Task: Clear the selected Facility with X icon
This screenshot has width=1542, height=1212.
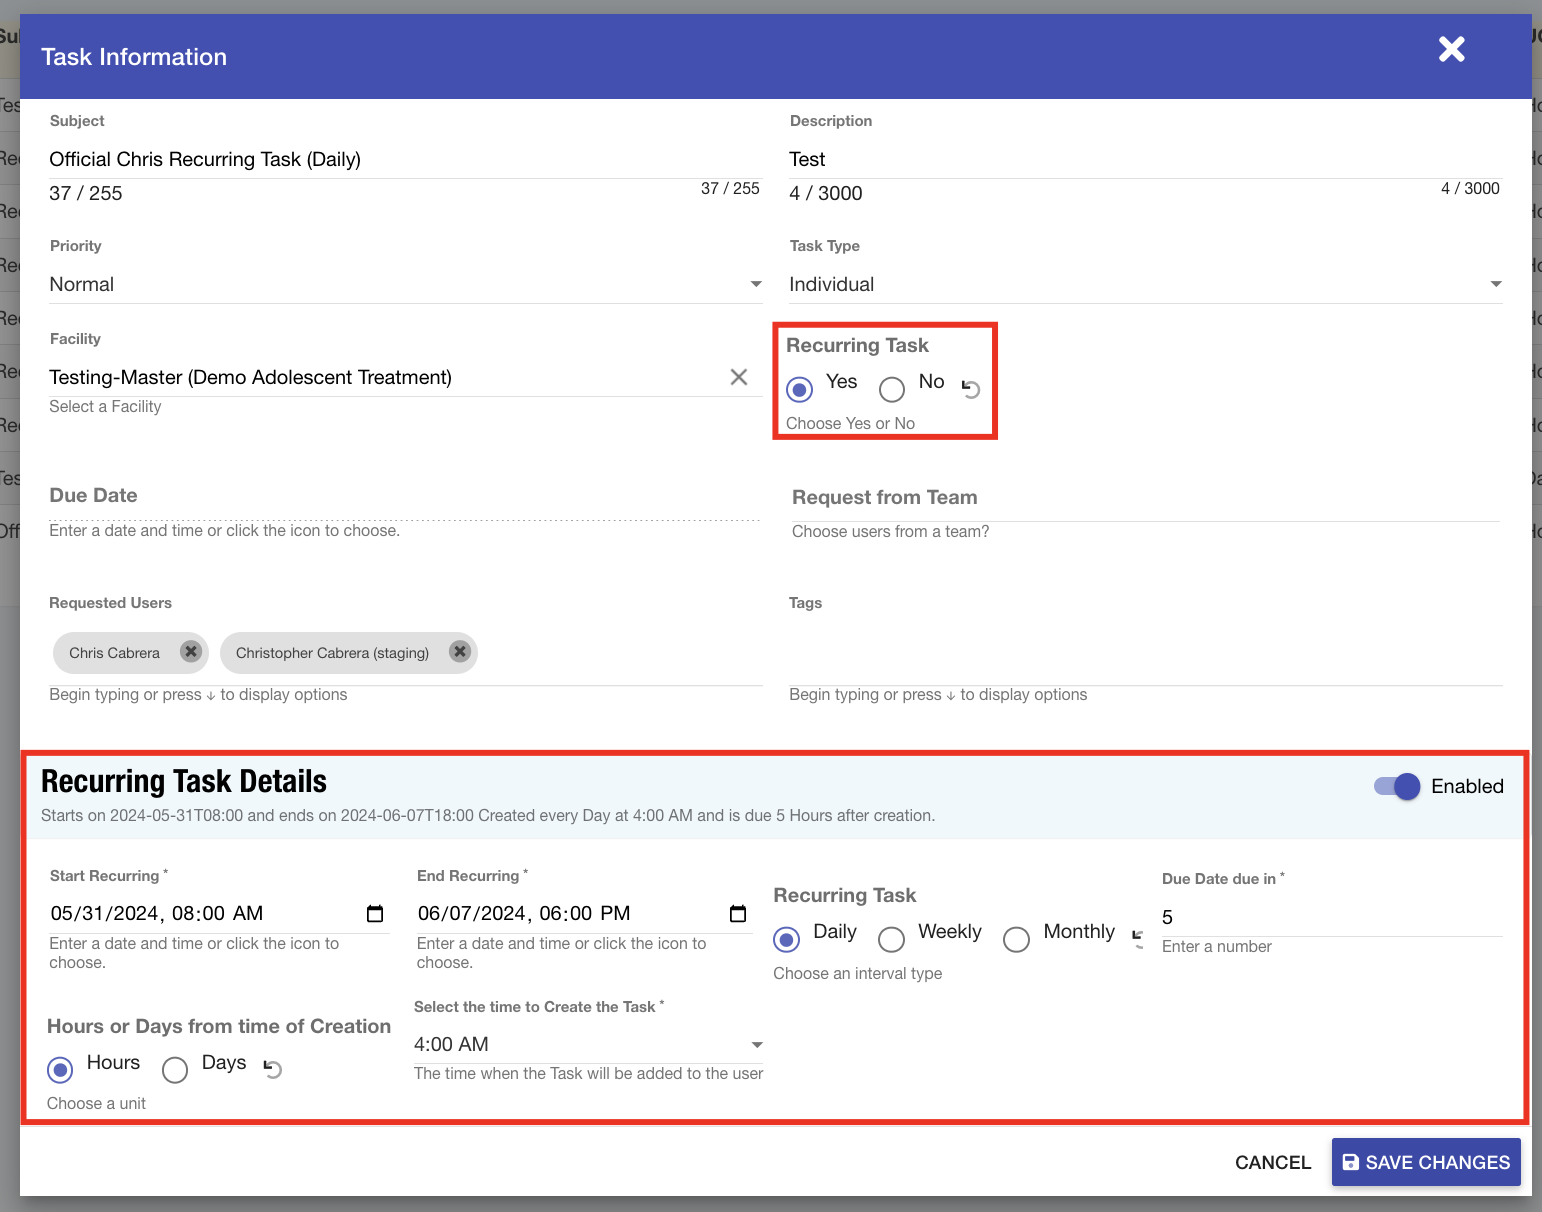Action: pyautogui.click(x=738, y=377)
